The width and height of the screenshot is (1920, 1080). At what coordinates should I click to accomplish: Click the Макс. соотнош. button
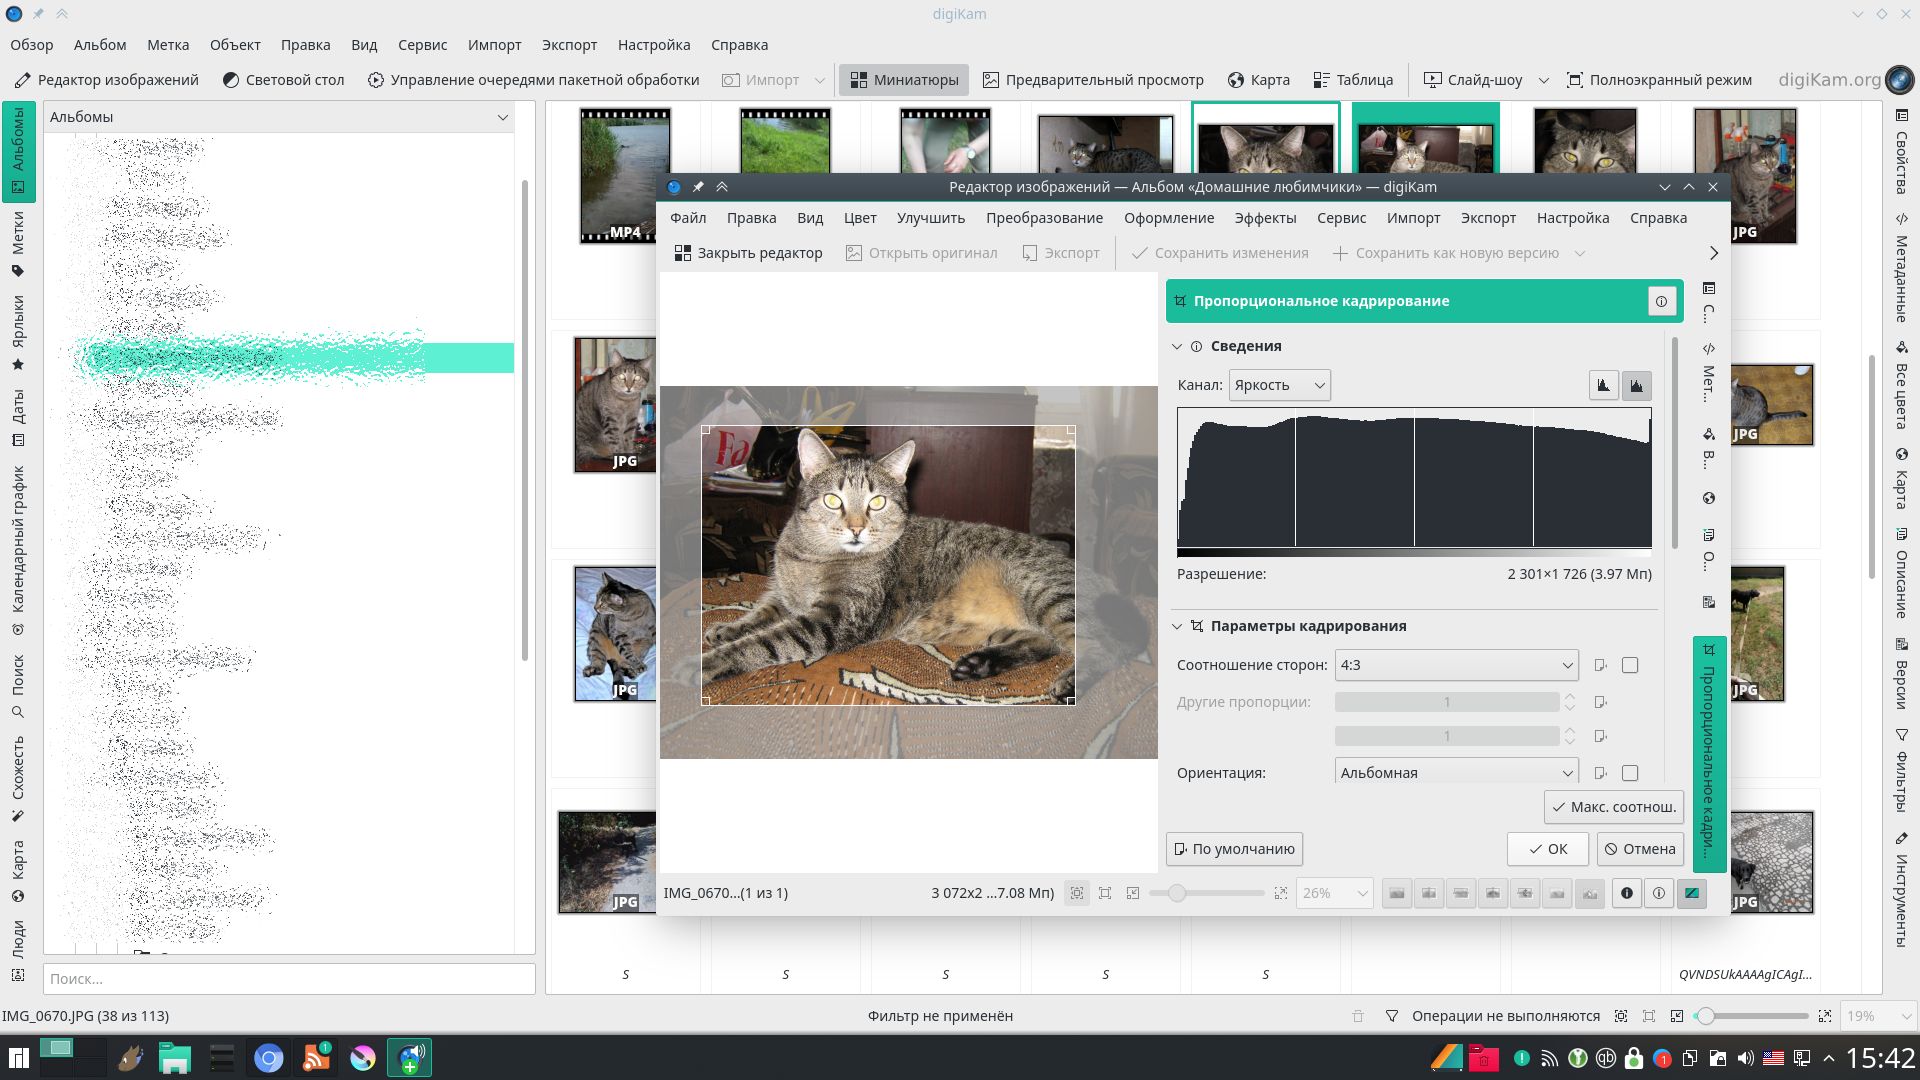point(1613,807)
